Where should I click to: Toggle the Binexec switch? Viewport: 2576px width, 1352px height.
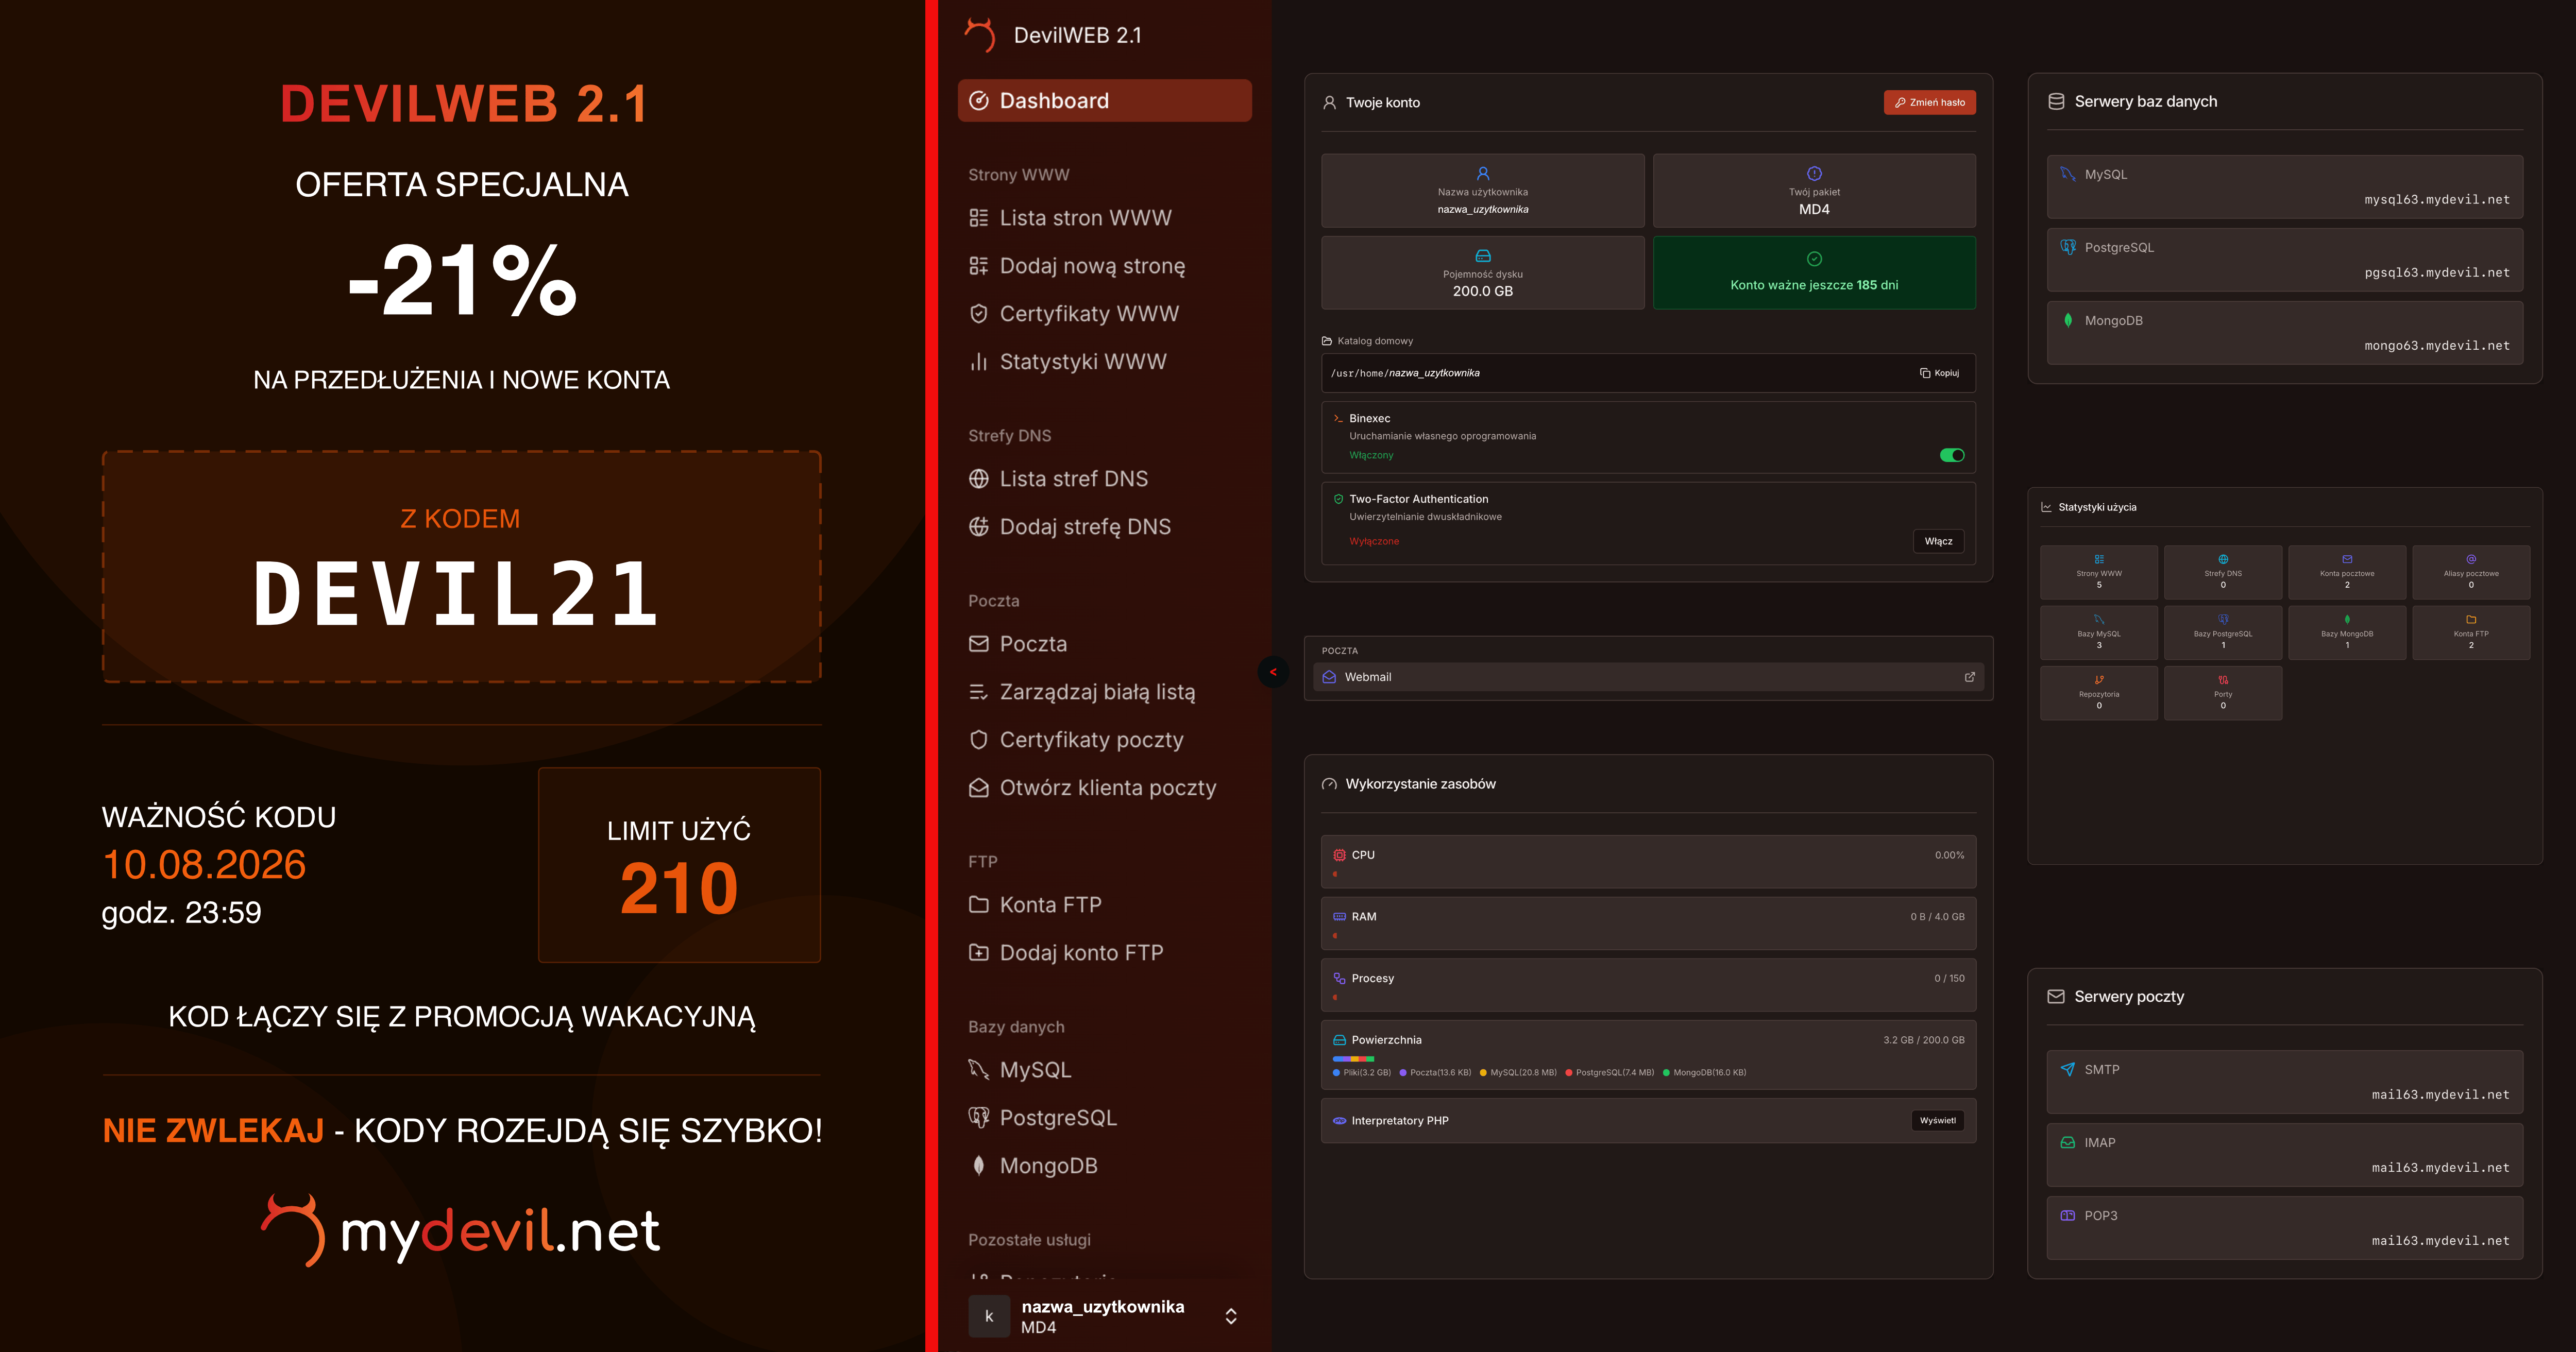[1952, 455]
